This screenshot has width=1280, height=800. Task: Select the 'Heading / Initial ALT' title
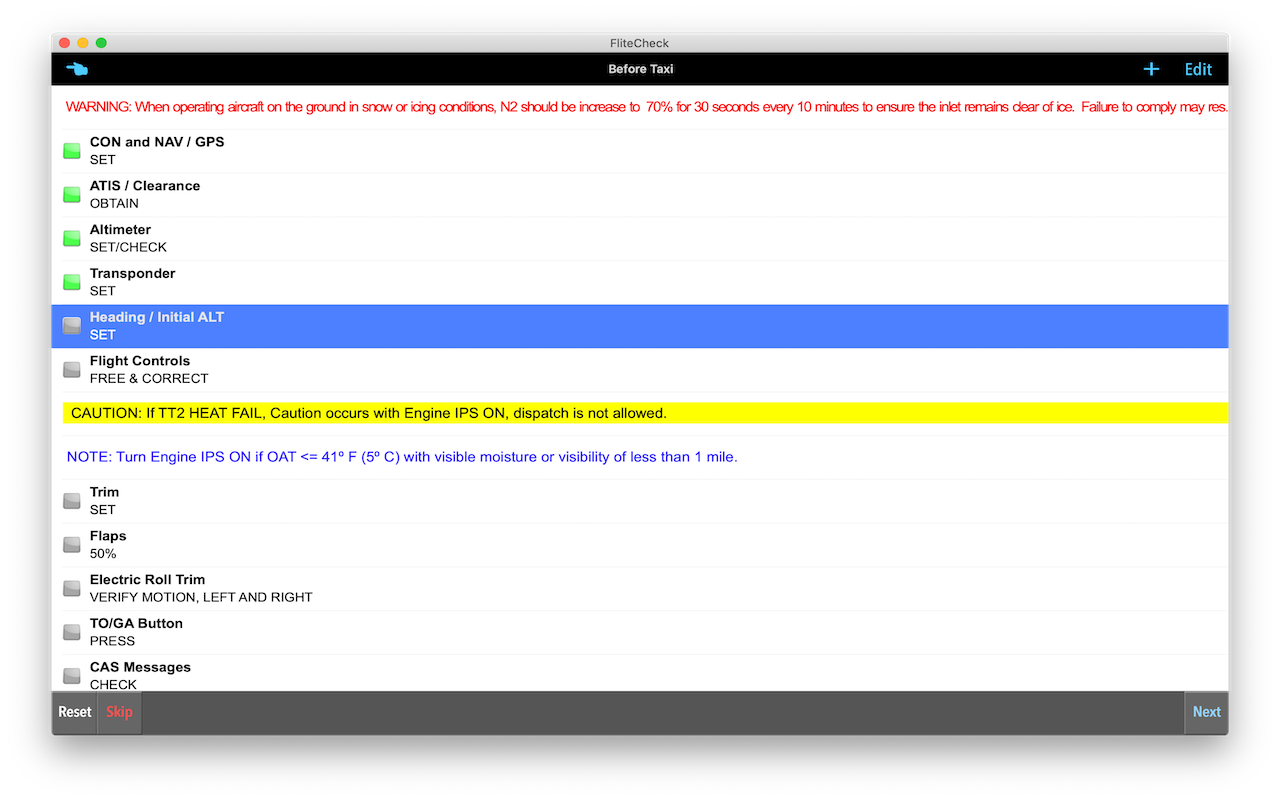(157, 317)
